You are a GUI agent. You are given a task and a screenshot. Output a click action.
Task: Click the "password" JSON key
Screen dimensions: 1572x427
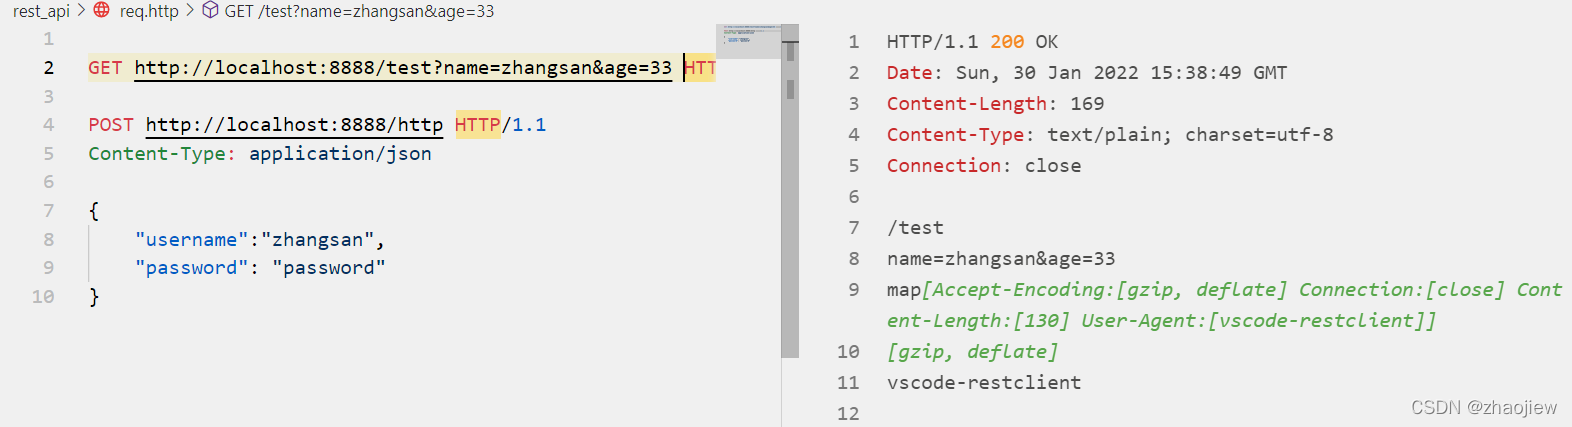click(192, 268)
